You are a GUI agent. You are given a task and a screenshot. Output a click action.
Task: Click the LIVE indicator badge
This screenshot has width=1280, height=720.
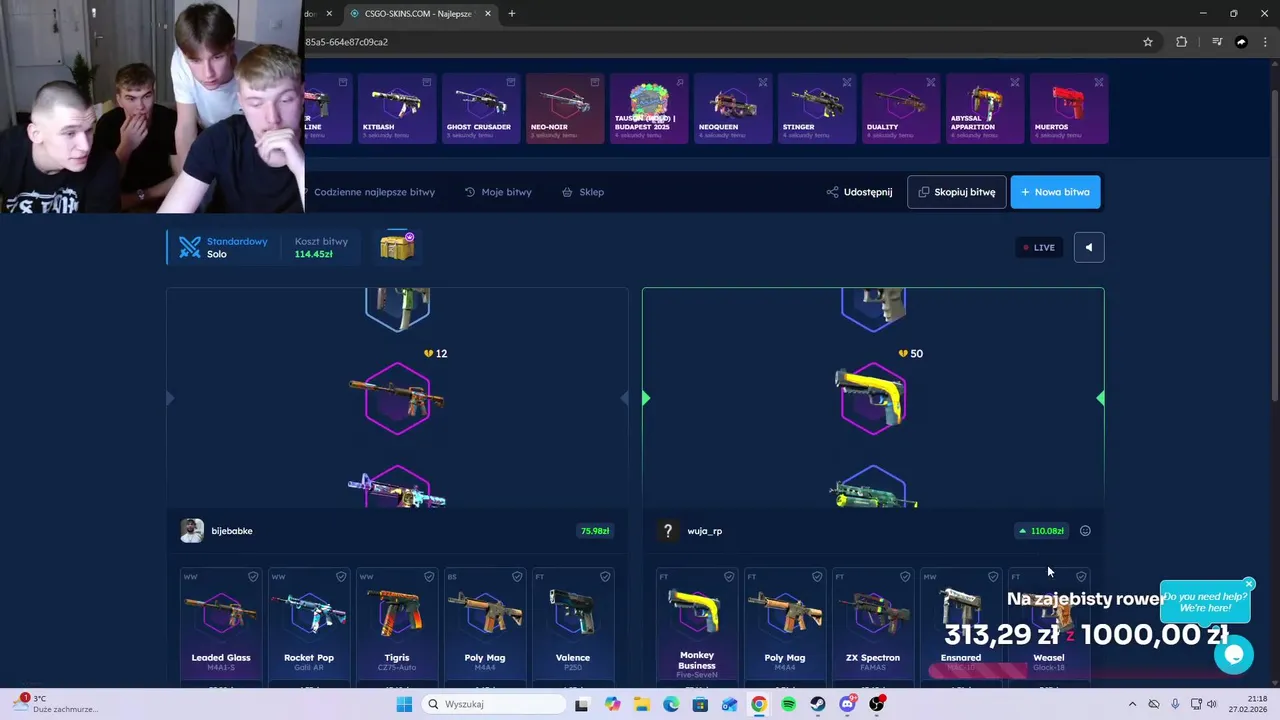[1039, 247]
